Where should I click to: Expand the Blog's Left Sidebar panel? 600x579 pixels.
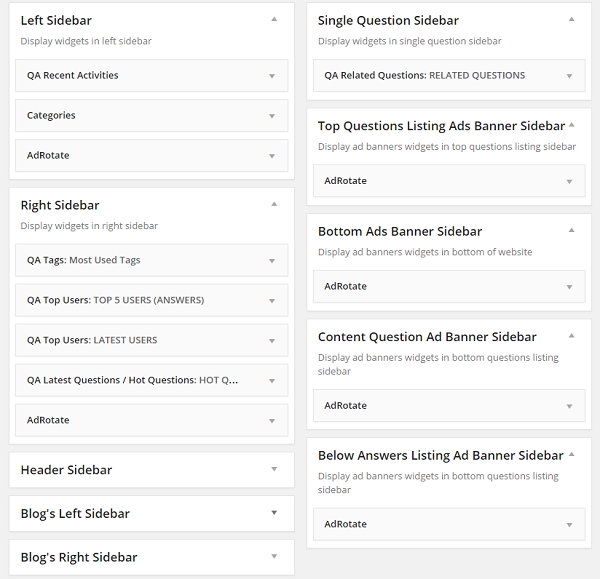point(274,513)
